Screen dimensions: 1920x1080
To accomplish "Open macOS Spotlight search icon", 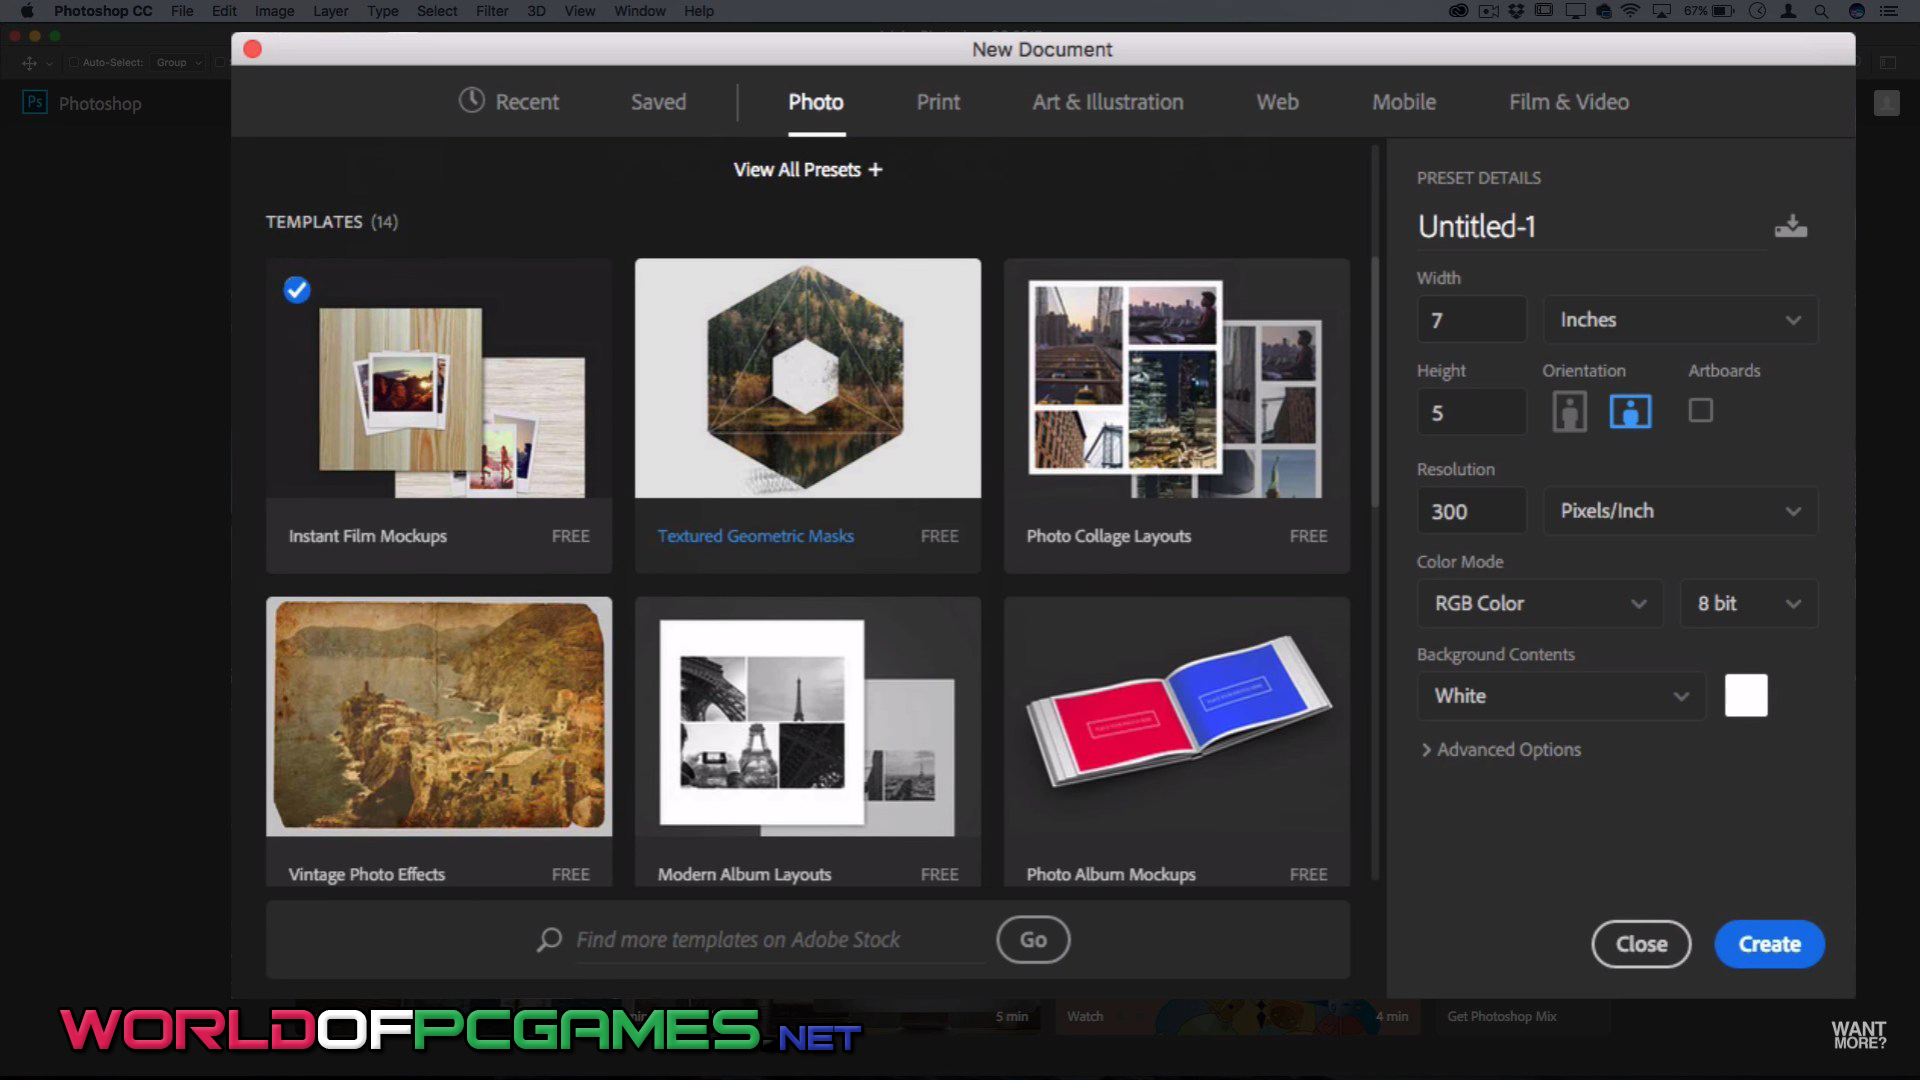I will click(x=1821, y=11).
